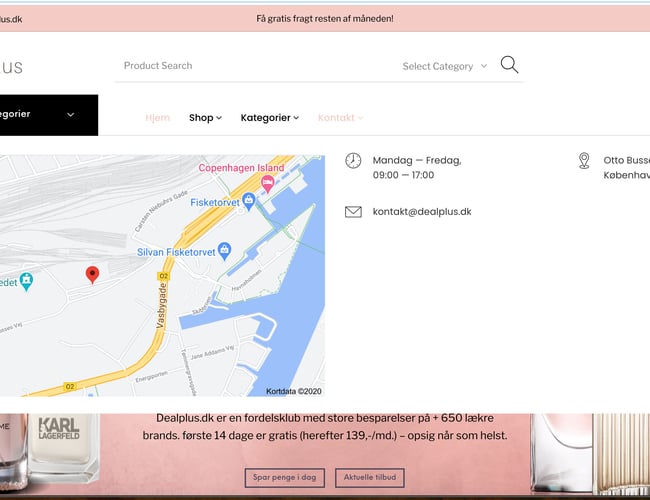Click the Copenhagen Island map label
The image size is (650, 500).
pyautogui.click(x=241, y=168)
